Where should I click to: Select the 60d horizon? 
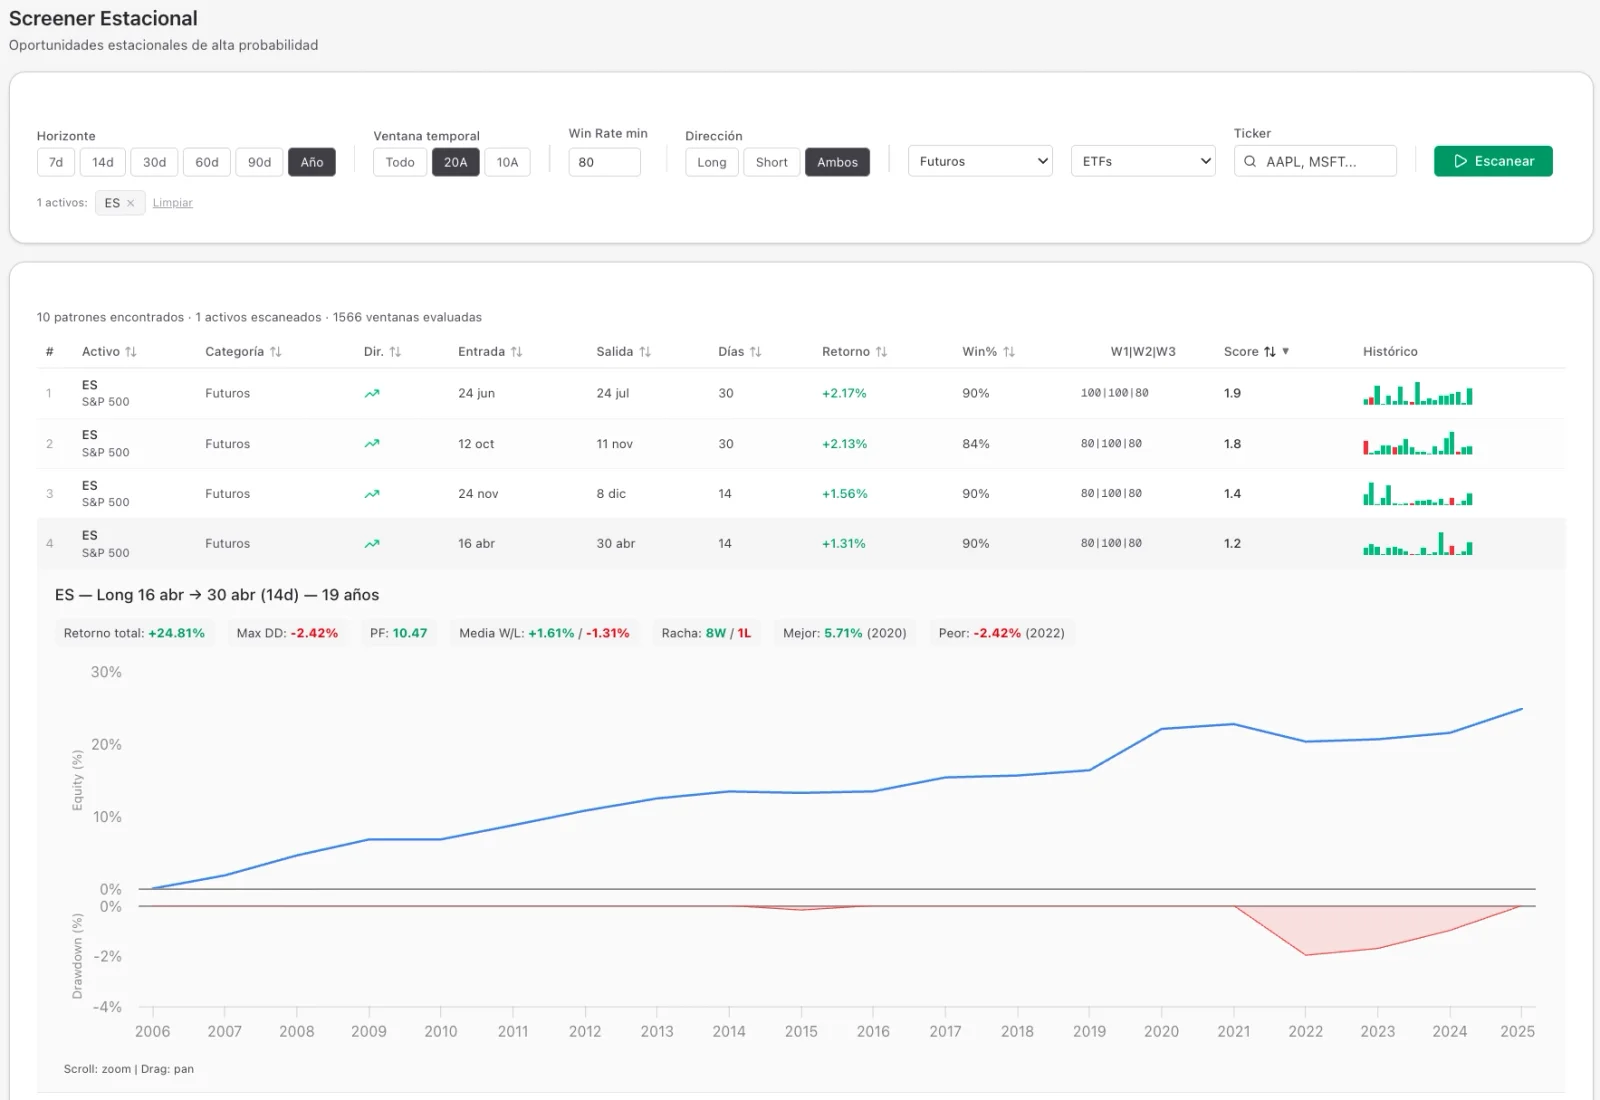pyautogui.click(x=207, y=162)
